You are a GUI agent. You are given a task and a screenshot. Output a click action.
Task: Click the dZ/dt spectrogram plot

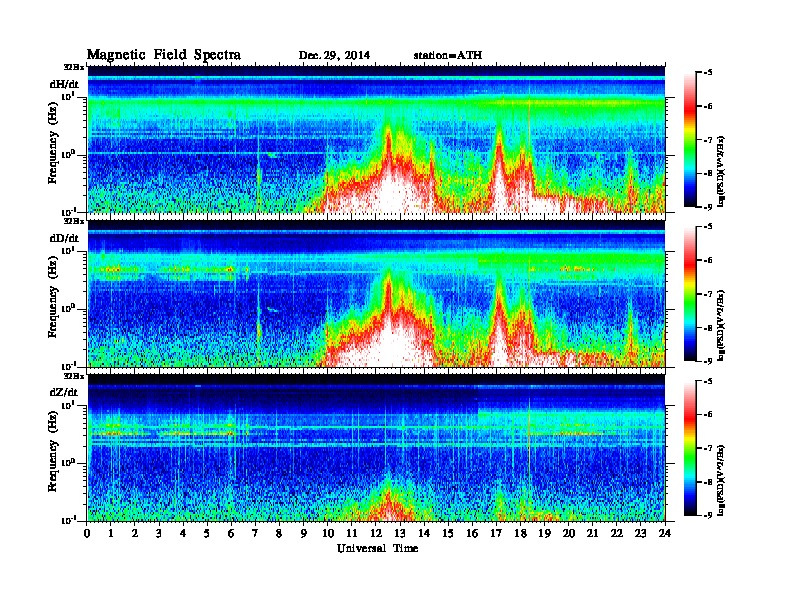pyautogui.click(x=376, y=448)
